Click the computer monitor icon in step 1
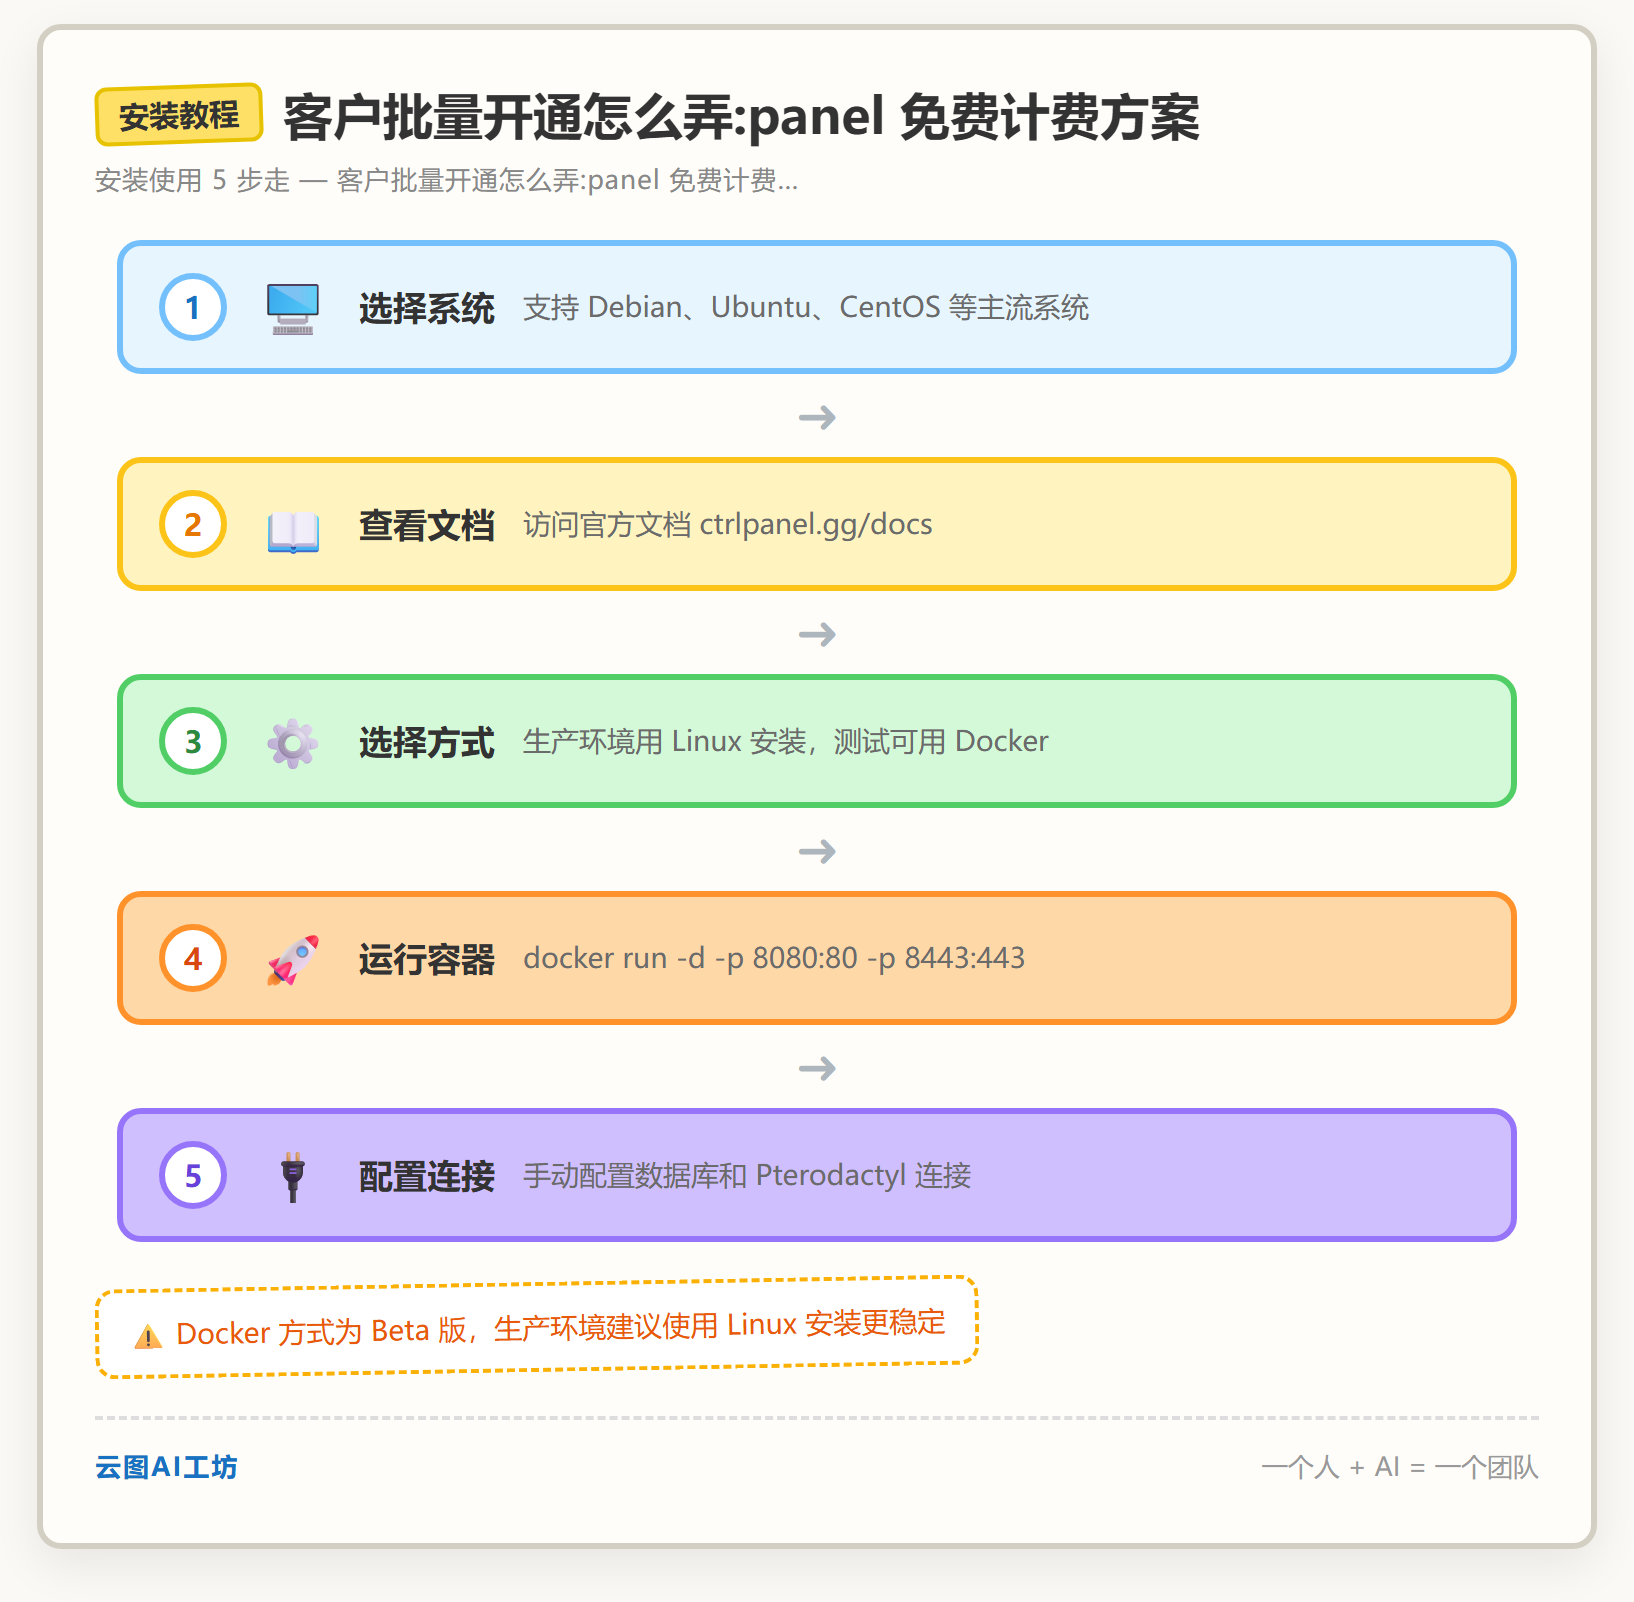Viewport: 1634px width, 1602px height. pyautogui.click(x=293, y=308)
